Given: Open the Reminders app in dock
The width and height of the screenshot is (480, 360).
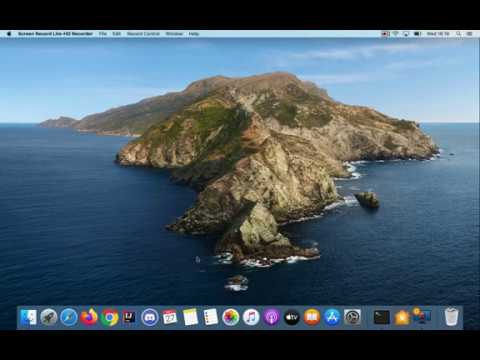Looking at the screenshot, I should click(x=211, y=317).
